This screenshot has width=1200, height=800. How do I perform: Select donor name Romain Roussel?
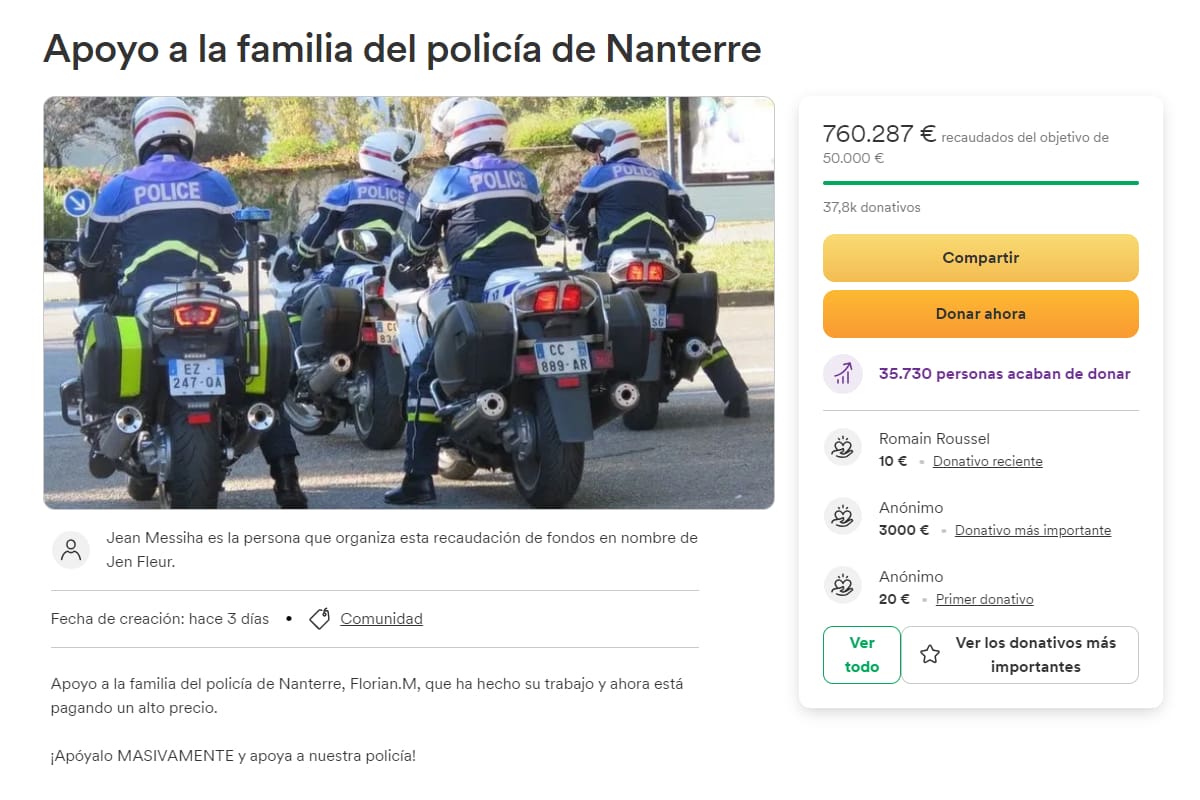click(934, 438)
